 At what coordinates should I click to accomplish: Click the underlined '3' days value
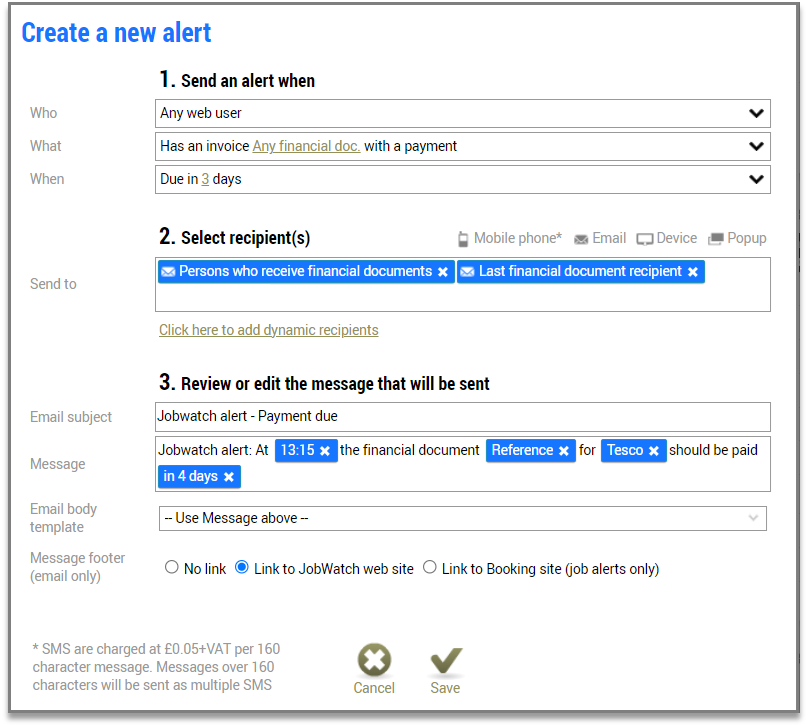coord(205,179)
